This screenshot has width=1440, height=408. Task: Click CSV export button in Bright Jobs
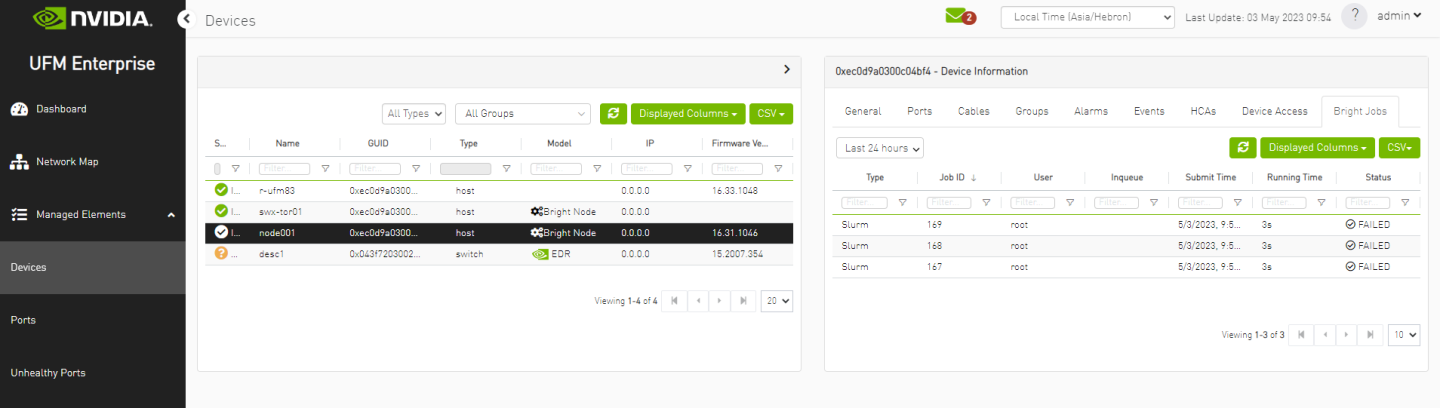pyautogui.click(x=1399, y=148)
